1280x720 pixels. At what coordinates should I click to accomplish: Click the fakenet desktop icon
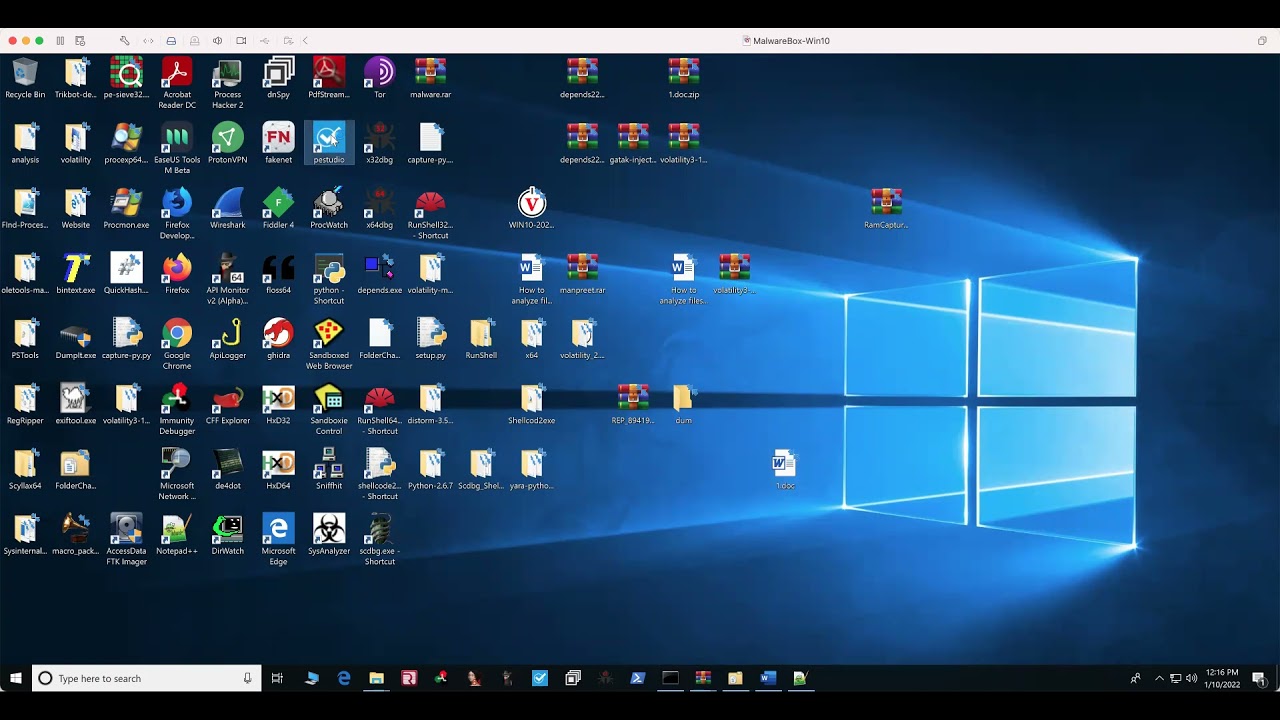278,143
